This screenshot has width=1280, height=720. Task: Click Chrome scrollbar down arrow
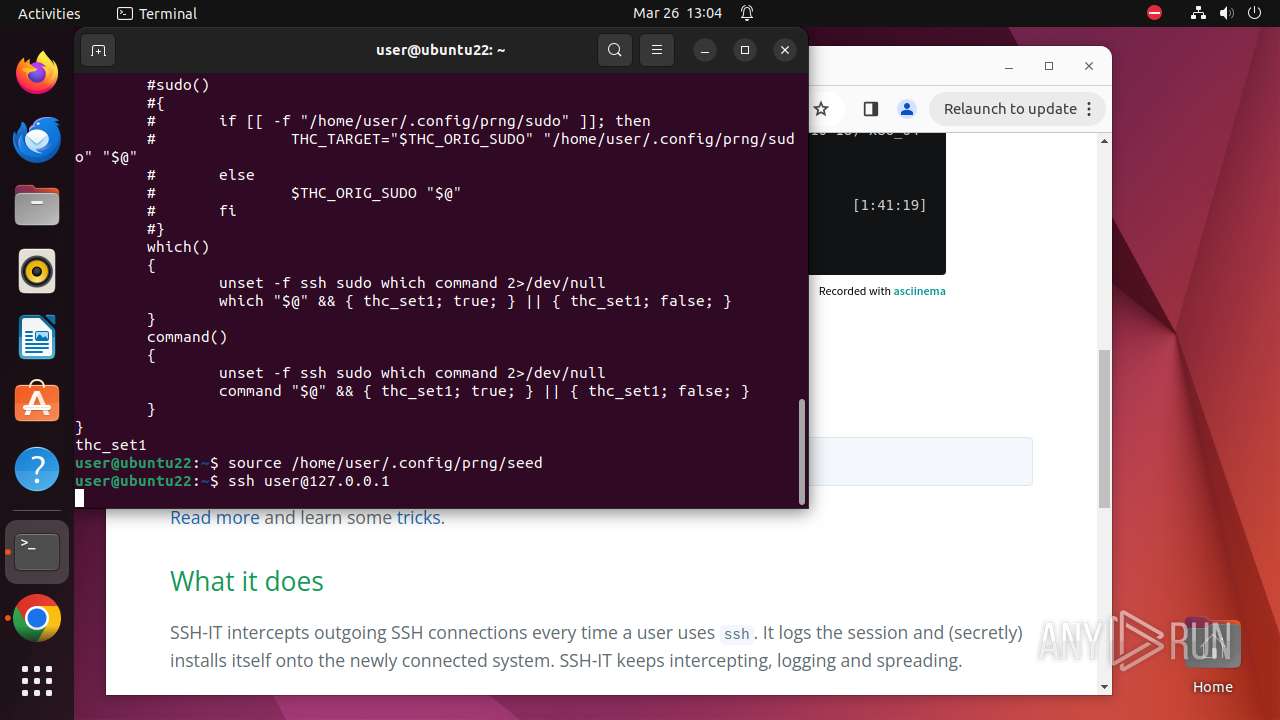tap(1104, 687)
